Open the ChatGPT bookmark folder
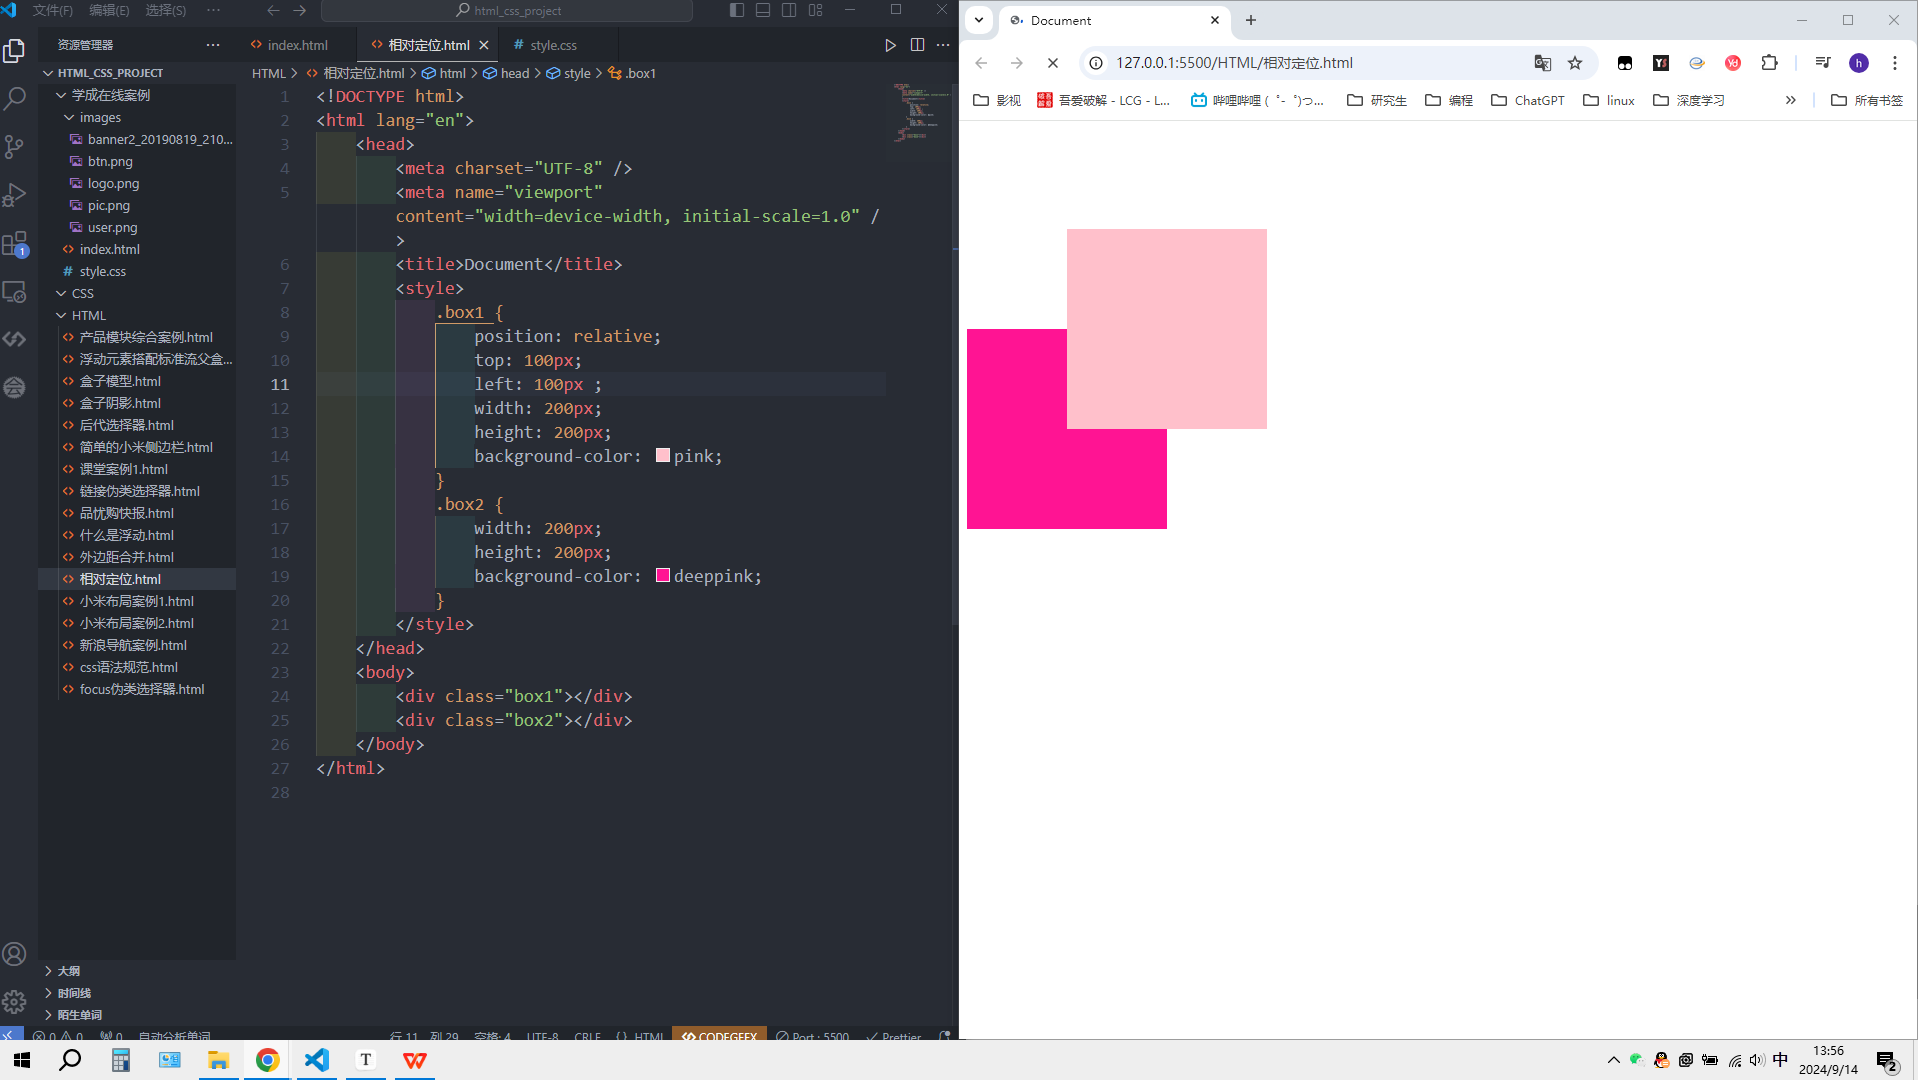 point(1527,100)
